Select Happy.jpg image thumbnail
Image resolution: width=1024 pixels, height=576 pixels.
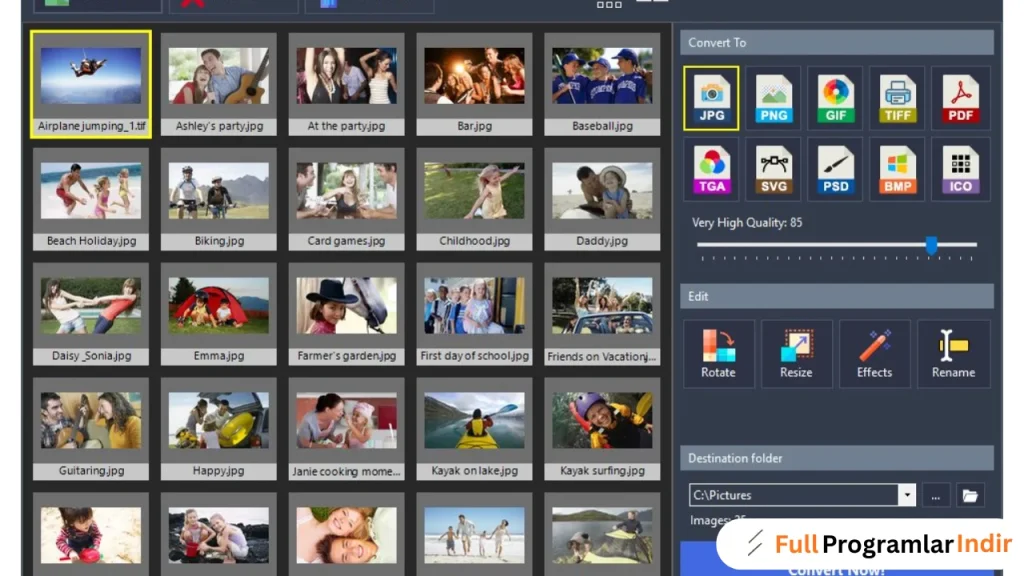[x=219, y=429]
